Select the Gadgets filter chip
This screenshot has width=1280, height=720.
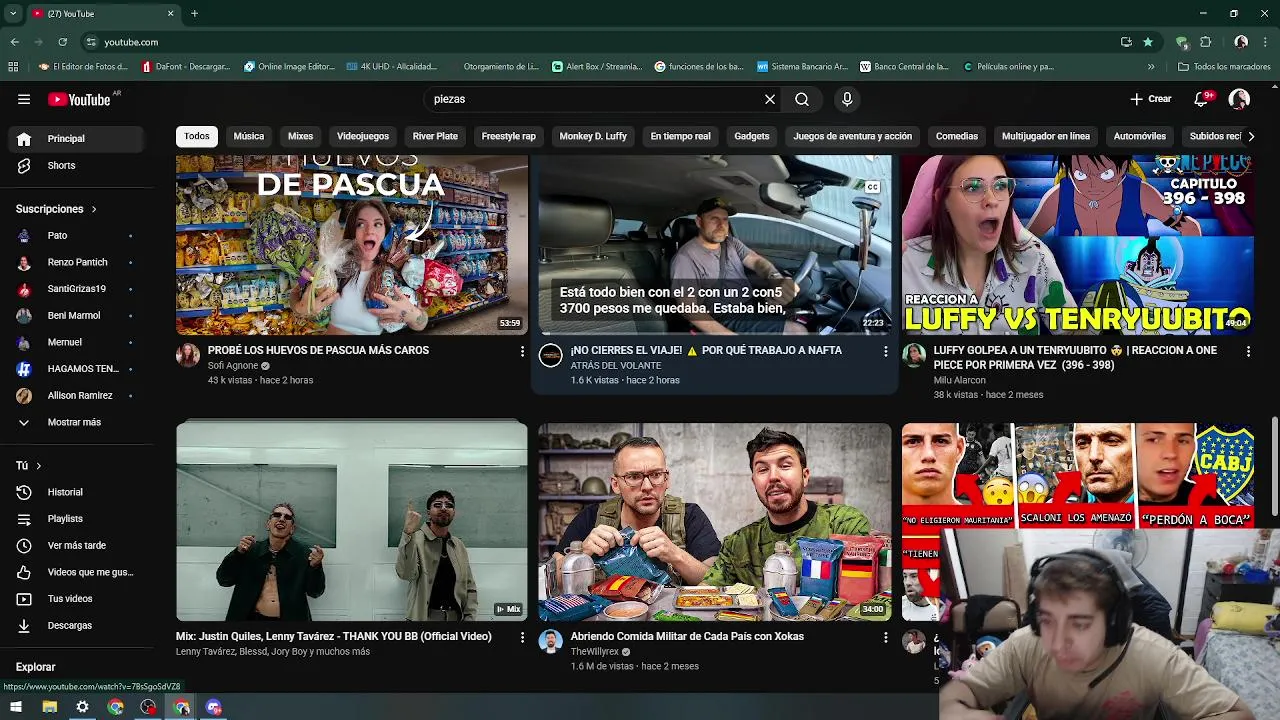coord(752,136)
